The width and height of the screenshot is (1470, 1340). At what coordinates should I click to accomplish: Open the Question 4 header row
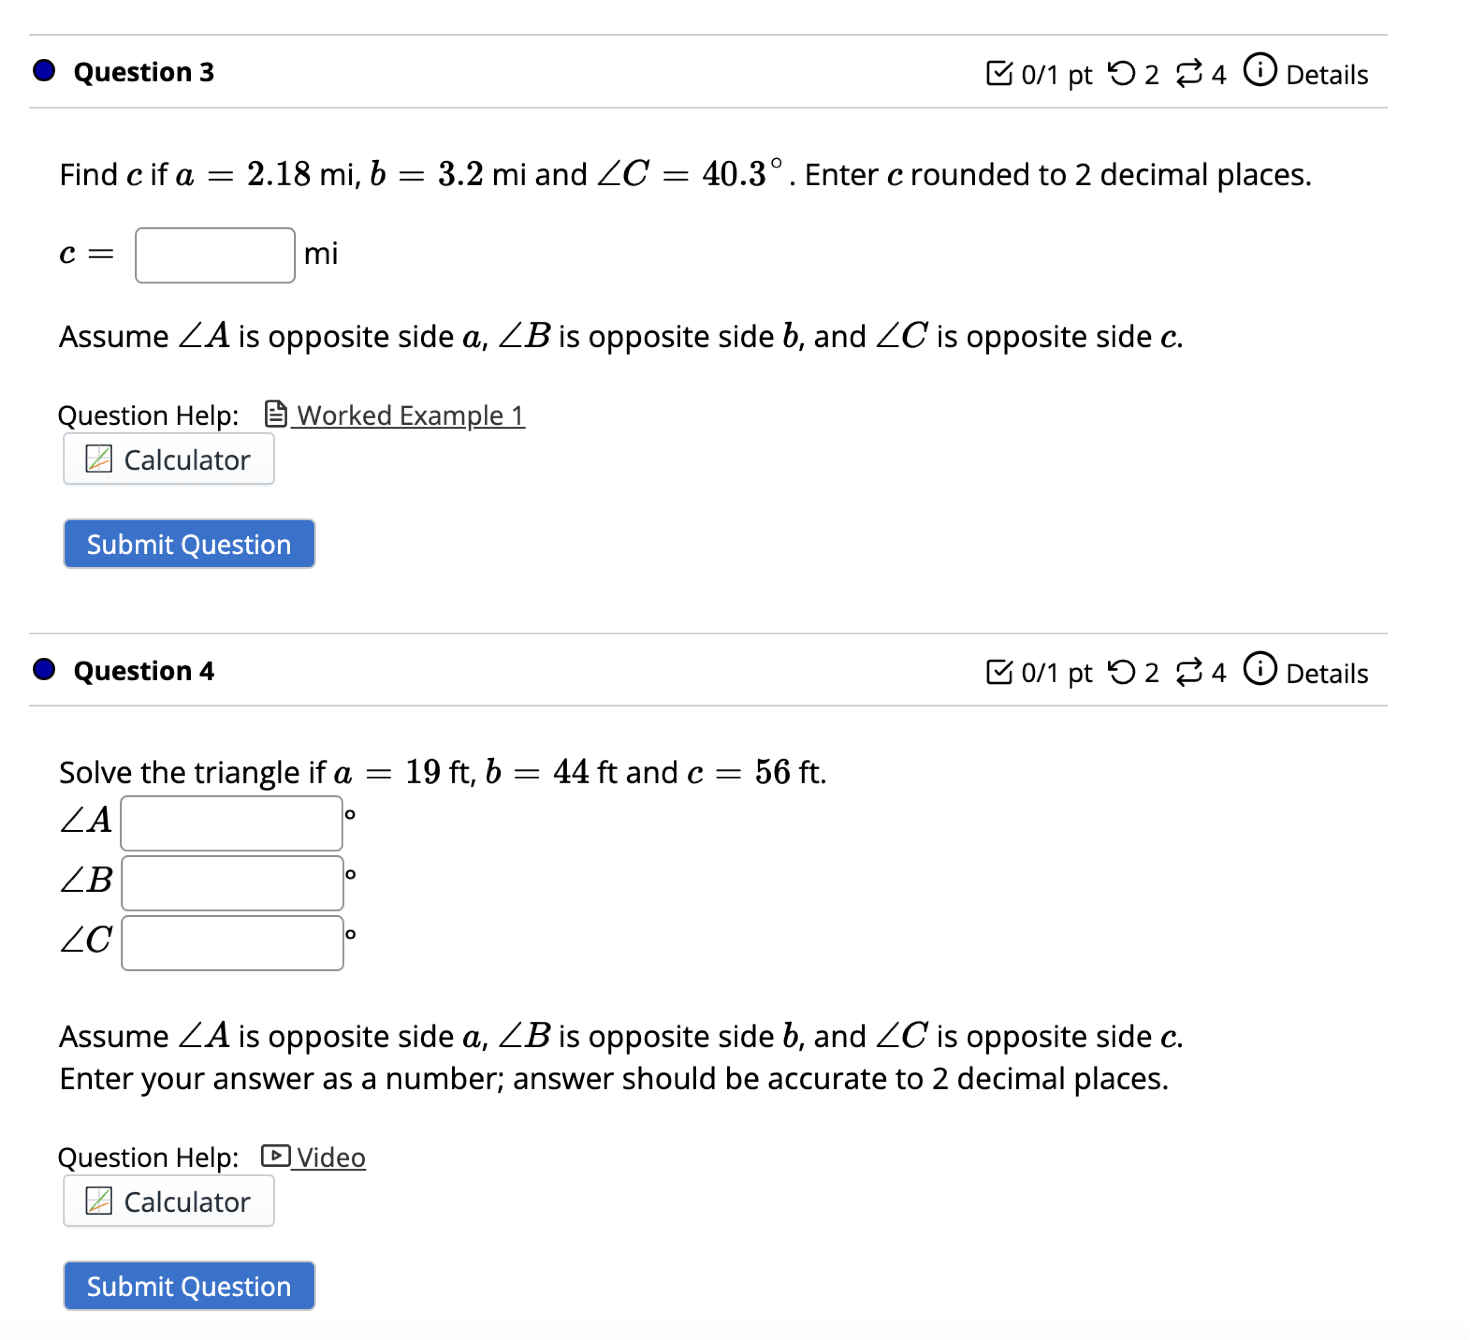[x=143, y=669]
